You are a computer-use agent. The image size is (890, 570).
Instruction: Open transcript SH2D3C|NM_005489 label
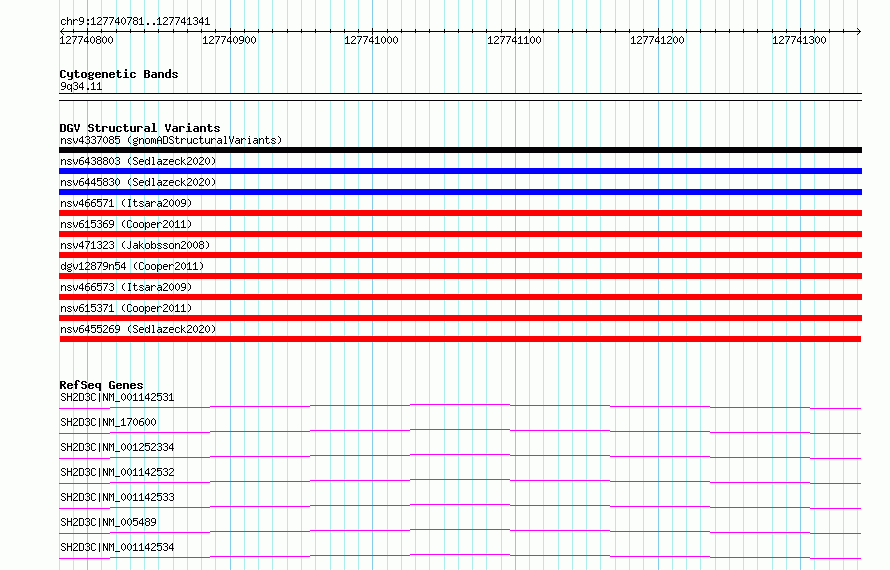(x=108, y=522)
